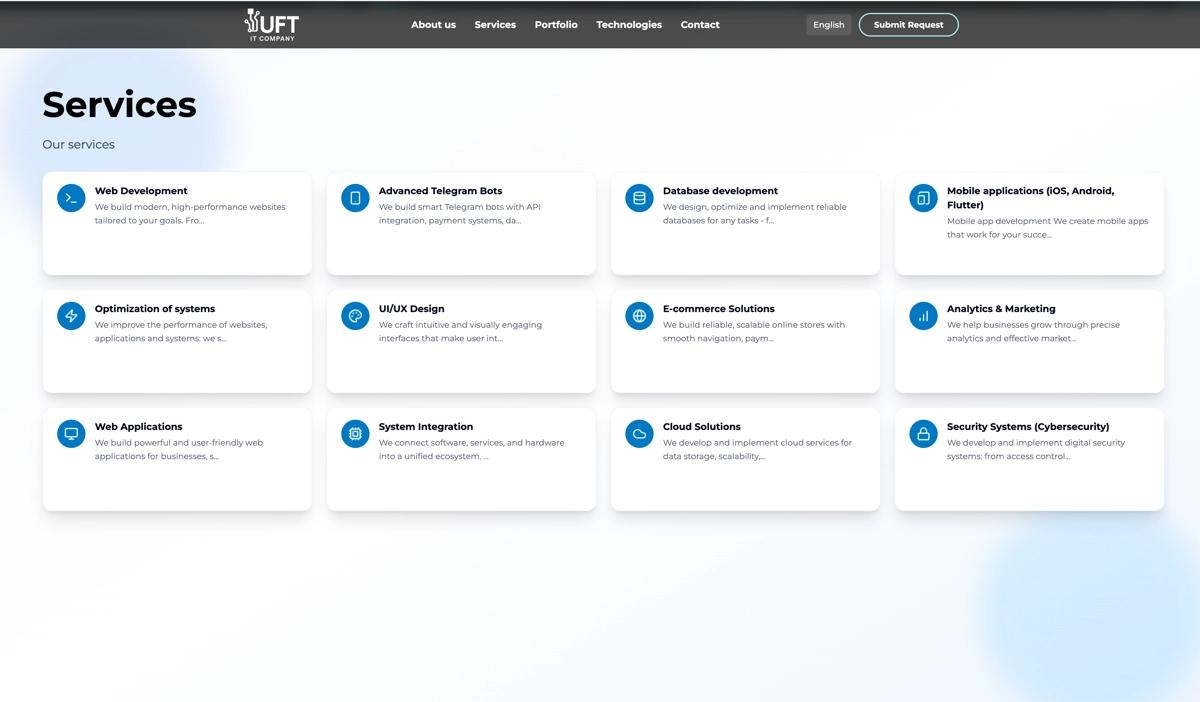Viewport: 1200px width, 702px height.
Task: Open the Contact page link
Action: [x=700, y=25]
